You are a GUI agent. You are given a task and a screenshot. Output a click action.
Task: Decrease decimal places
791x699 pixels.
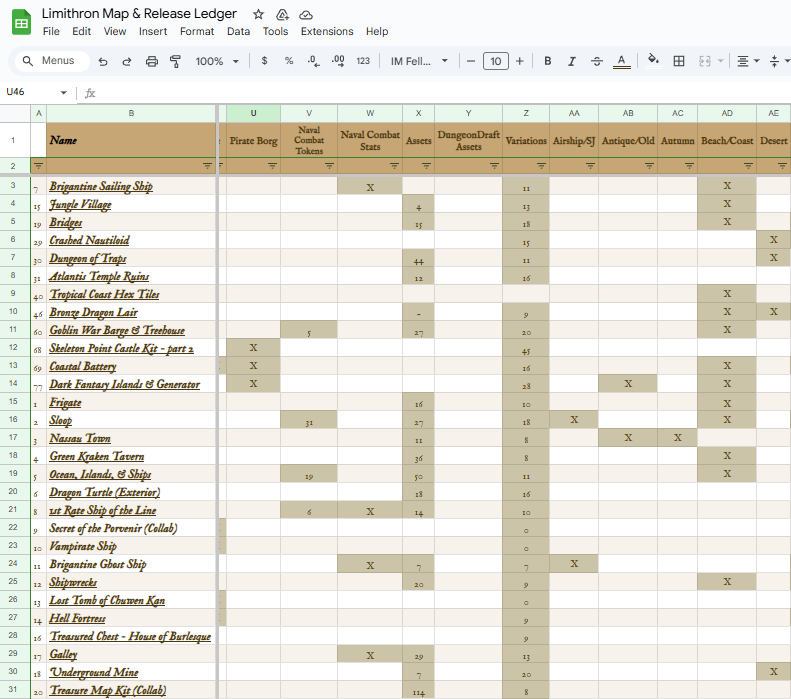[313, 61]
